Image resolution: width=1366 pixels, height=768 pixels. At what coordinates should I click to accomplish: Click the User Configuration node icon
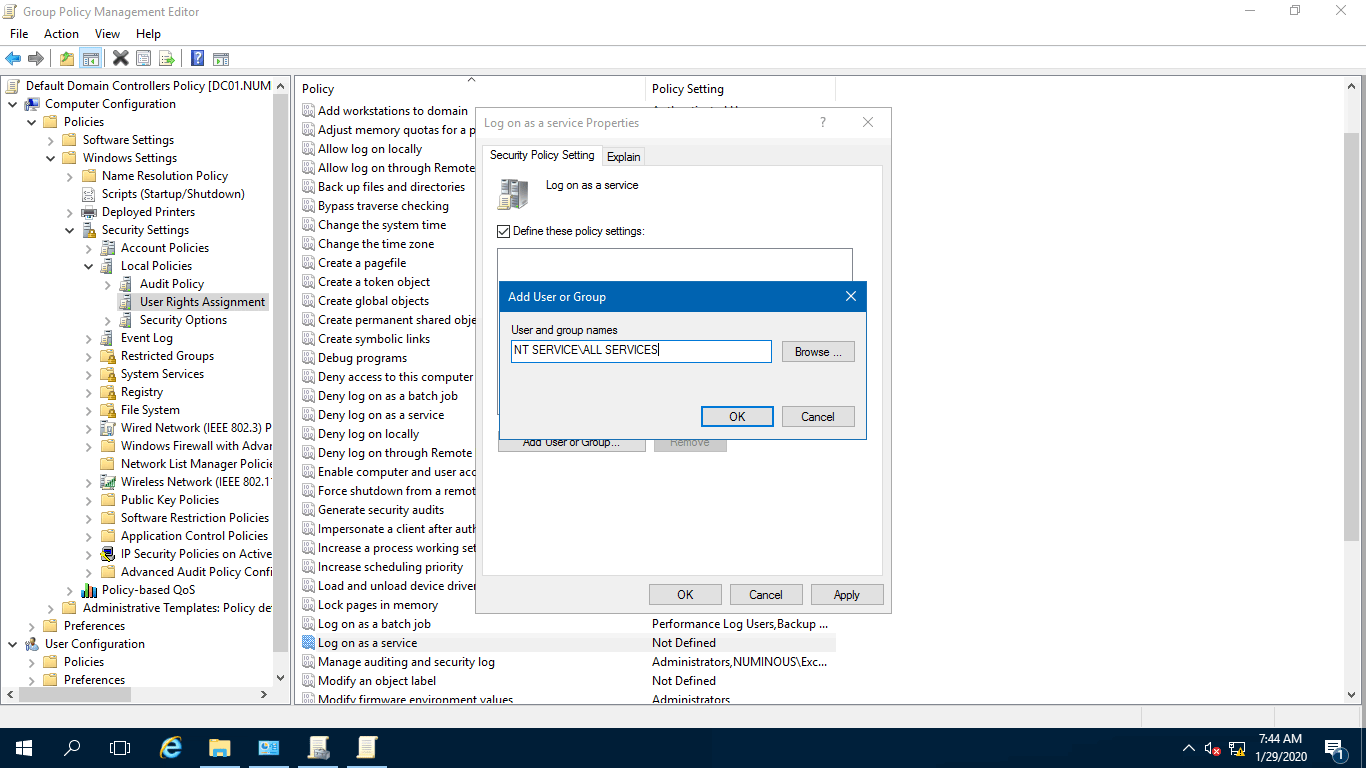pos(32,644)
